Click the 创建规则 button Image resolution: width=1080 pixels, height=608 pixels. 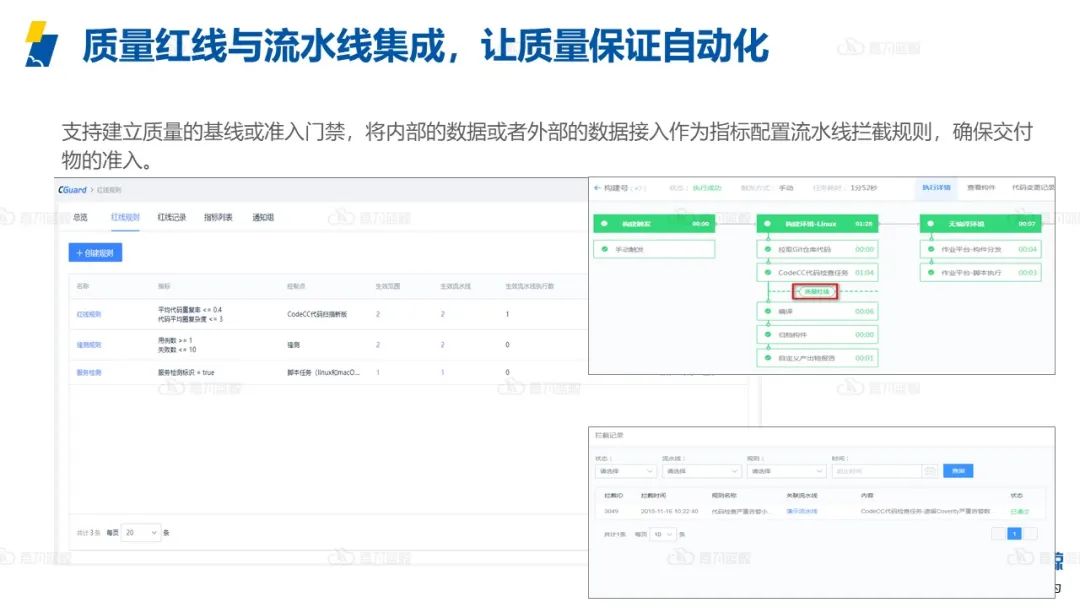[95, 253]
